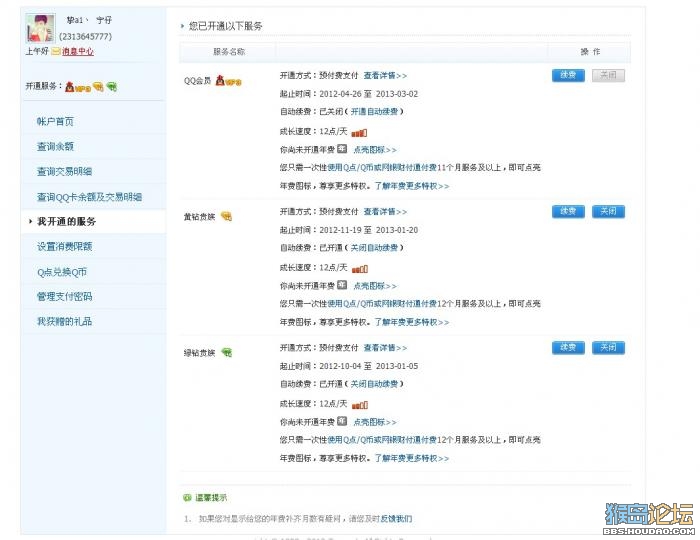Screen dimensions: 700x540
Task: Click growth speed bar icon in QQ会员 row
Action: (x=359, y=133)
